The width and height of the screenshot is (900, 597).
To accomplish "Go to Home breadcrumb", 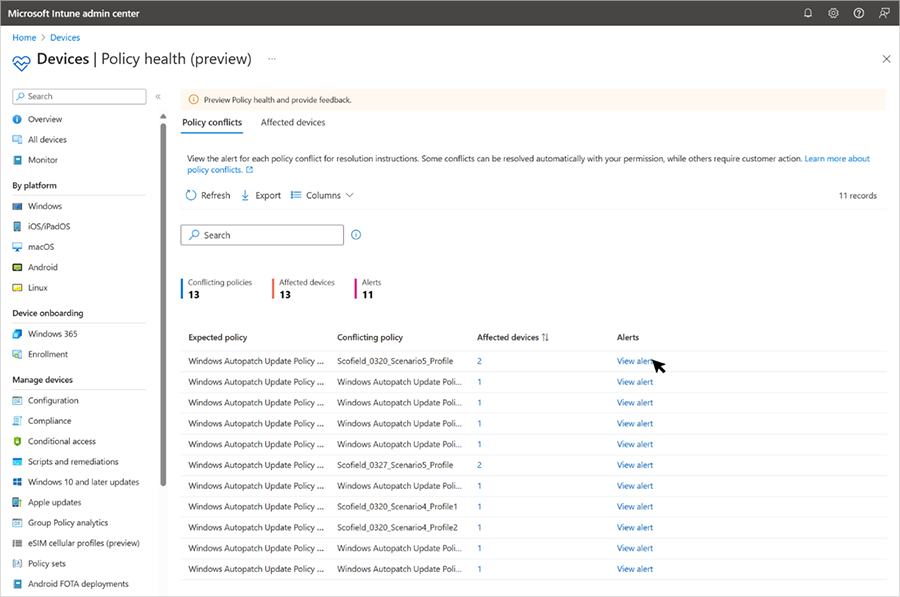I will 24,37.
